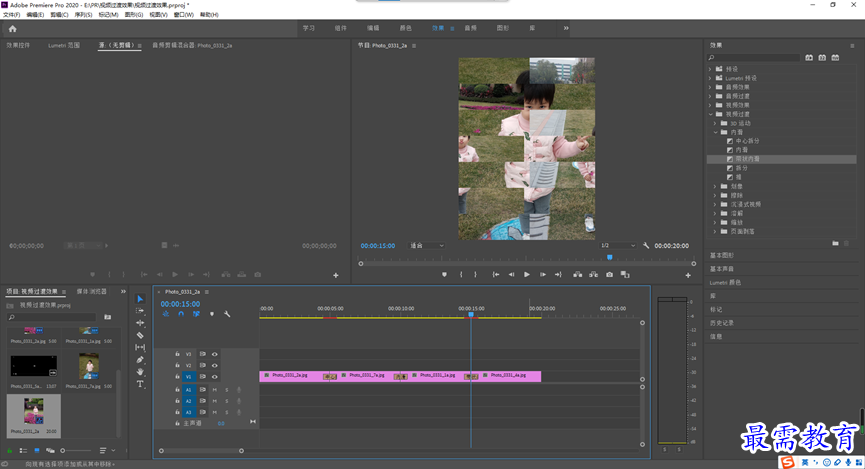Step back one frame in Program monitor
865x469 pixels.
coord(511,274)
